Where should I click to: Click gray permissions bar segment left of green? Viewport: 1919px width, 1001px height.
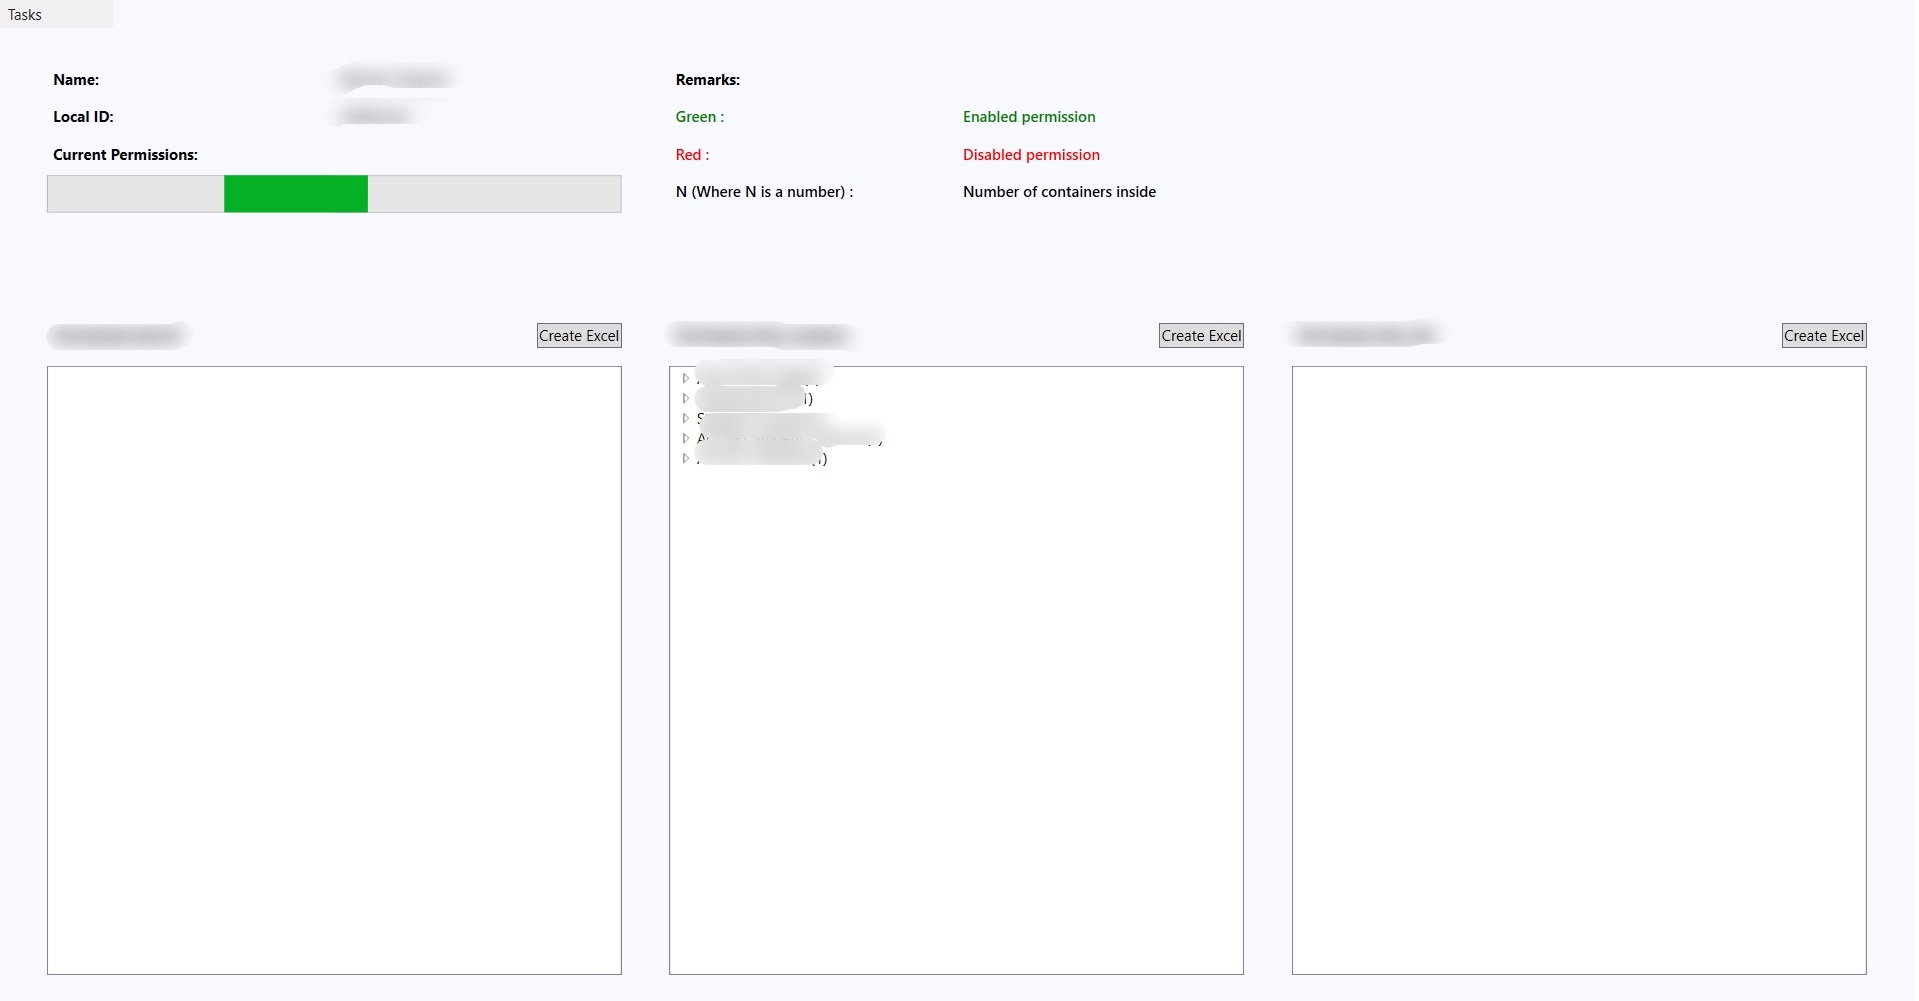[x=135, y=194]
